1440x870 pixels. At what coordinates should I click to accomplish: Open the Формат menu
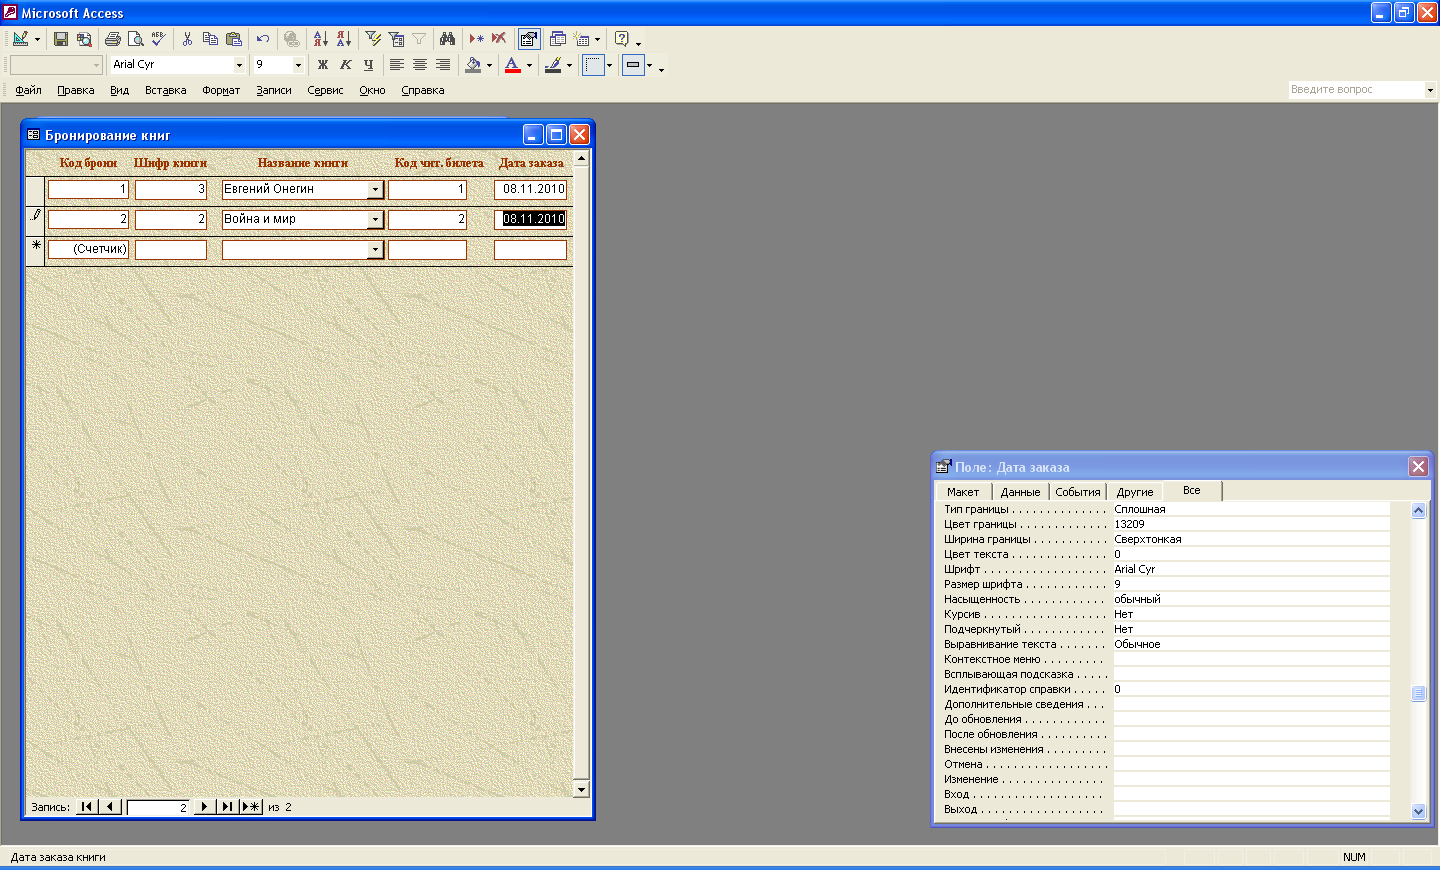click(221, 90)
